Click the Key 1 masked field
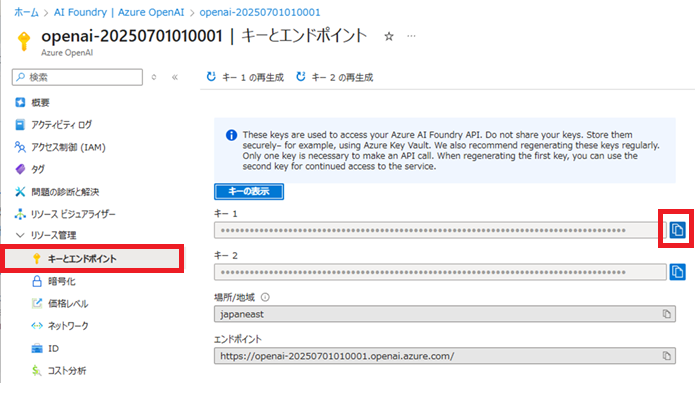 click(440, 230)
